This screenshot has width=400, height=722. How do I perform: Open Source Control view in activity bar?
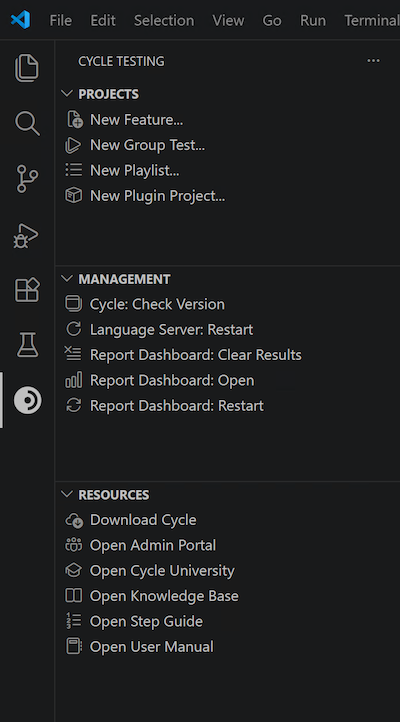pyautogui.click(x=27, y=179)
